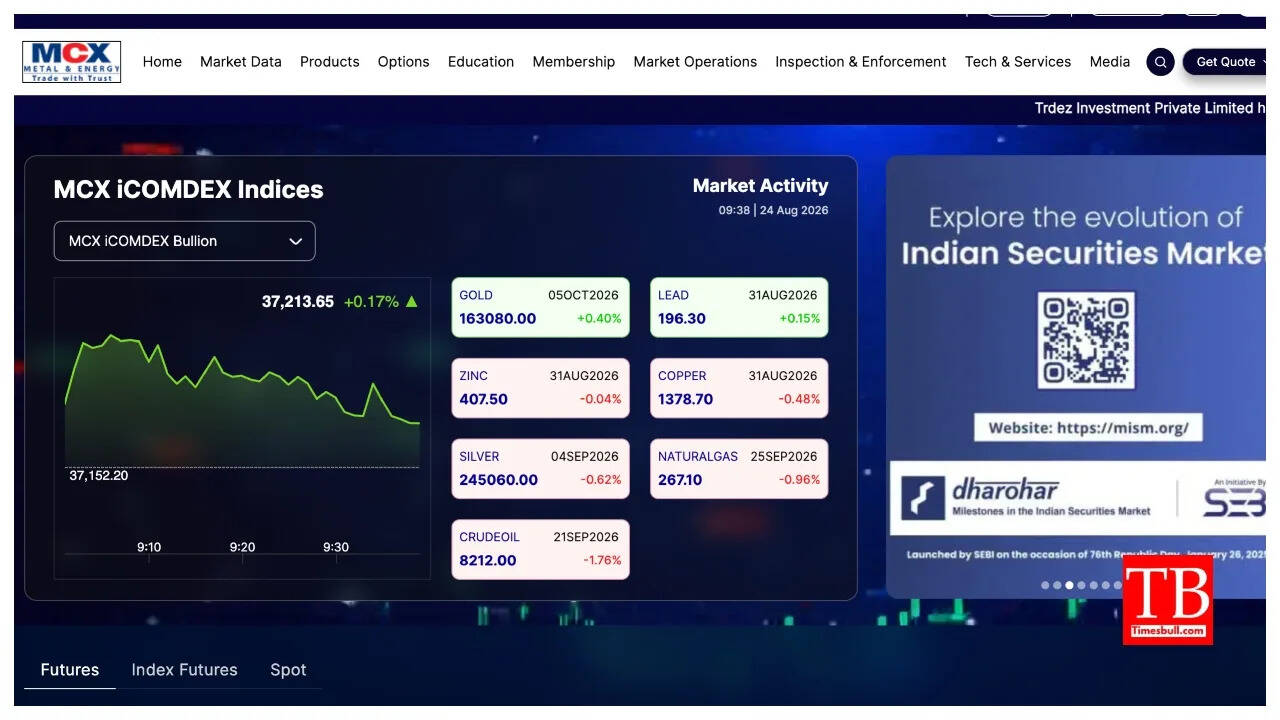This screenshot has width=1280, height=720.
Task: Switch to the Index Futures tab
Action: click(x=185, y=670)
